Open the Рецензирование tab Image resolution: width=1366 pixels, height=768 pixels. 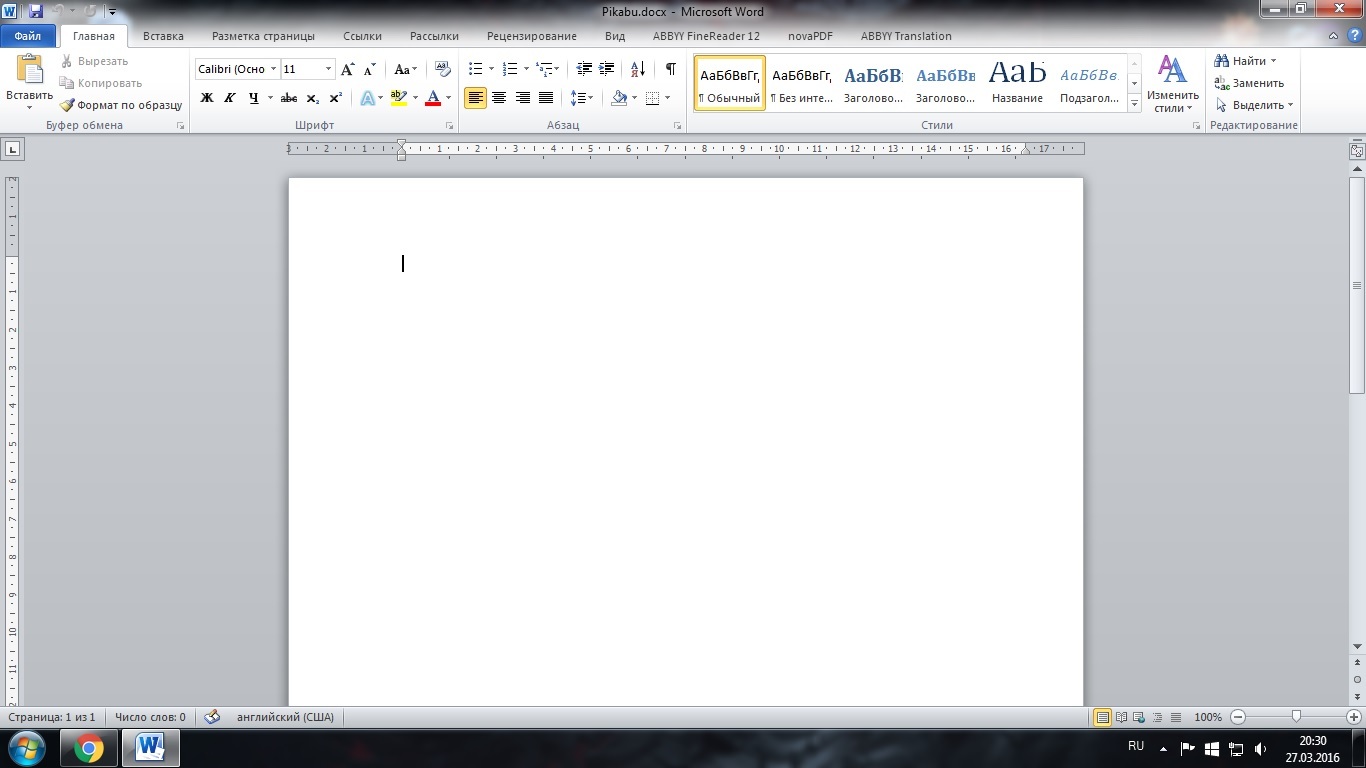(531, 36)
